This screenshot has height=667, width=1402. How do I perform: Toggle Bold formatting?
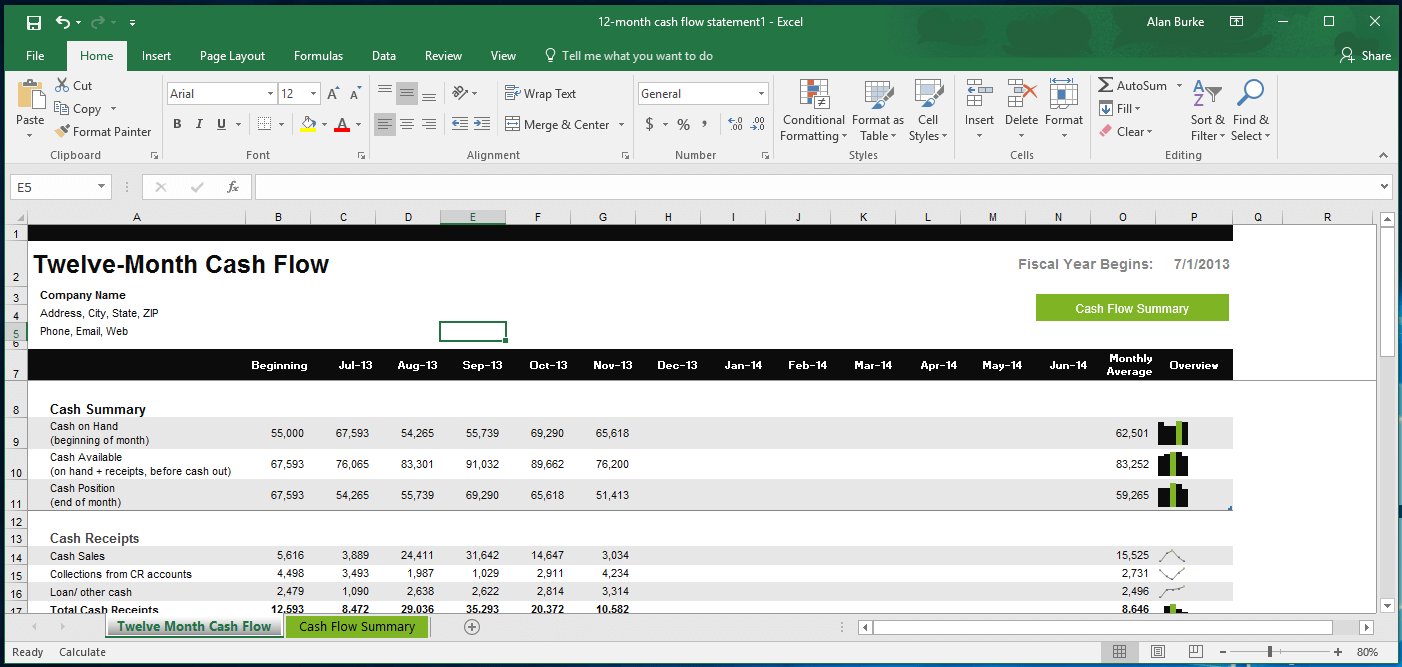coord(177,124)
